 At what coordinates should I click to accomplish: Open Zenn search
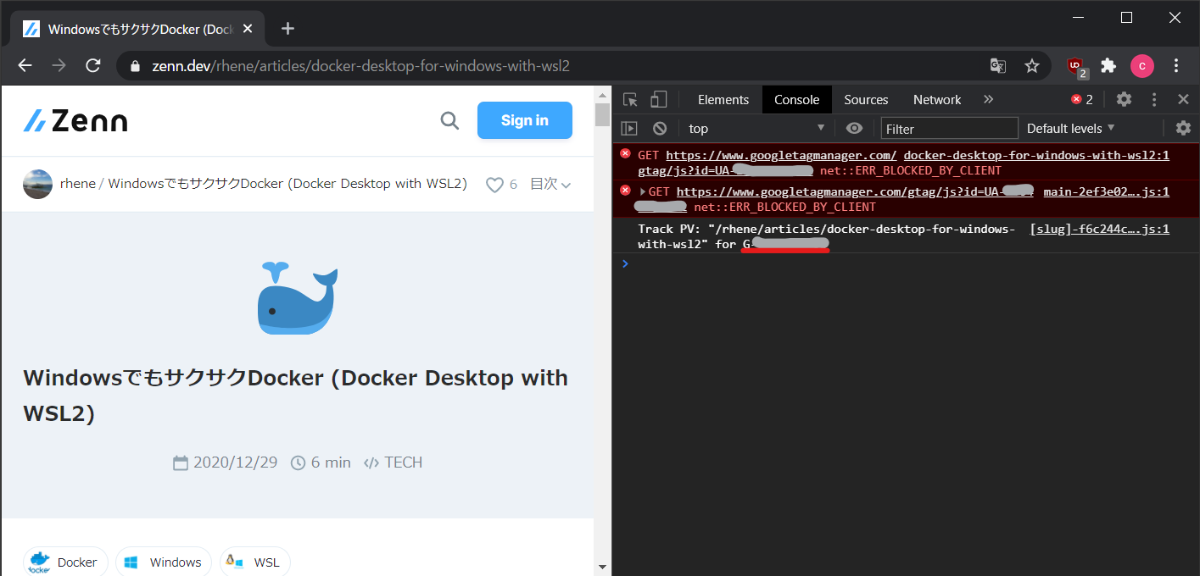450,121
